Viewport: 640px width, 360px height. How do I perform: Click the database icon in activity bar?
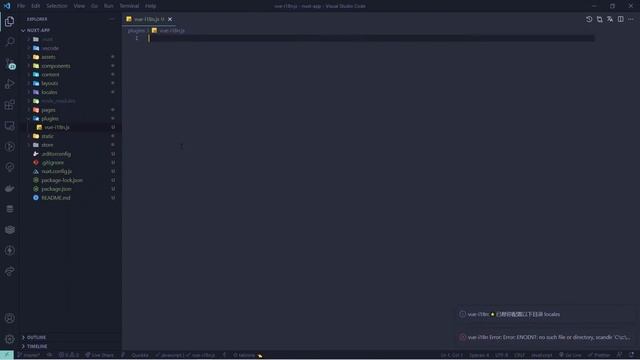[9, 209]
